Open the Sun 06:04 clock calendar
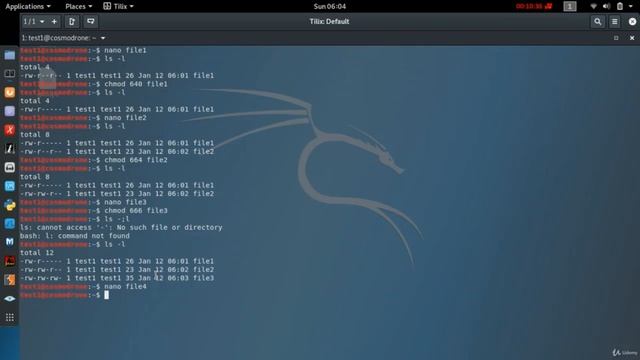Image resolution: width=640 pixels, height=360 pixels. tap(330, 6)
